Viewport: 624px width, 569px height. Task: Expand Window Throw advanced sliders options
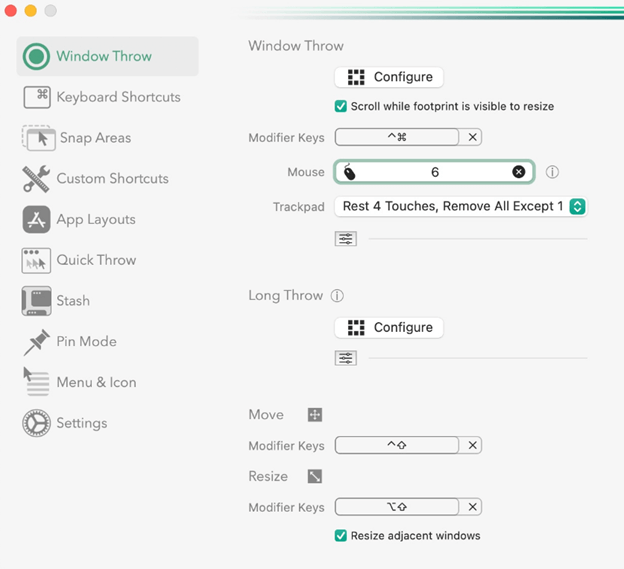(x=346, y=239)
